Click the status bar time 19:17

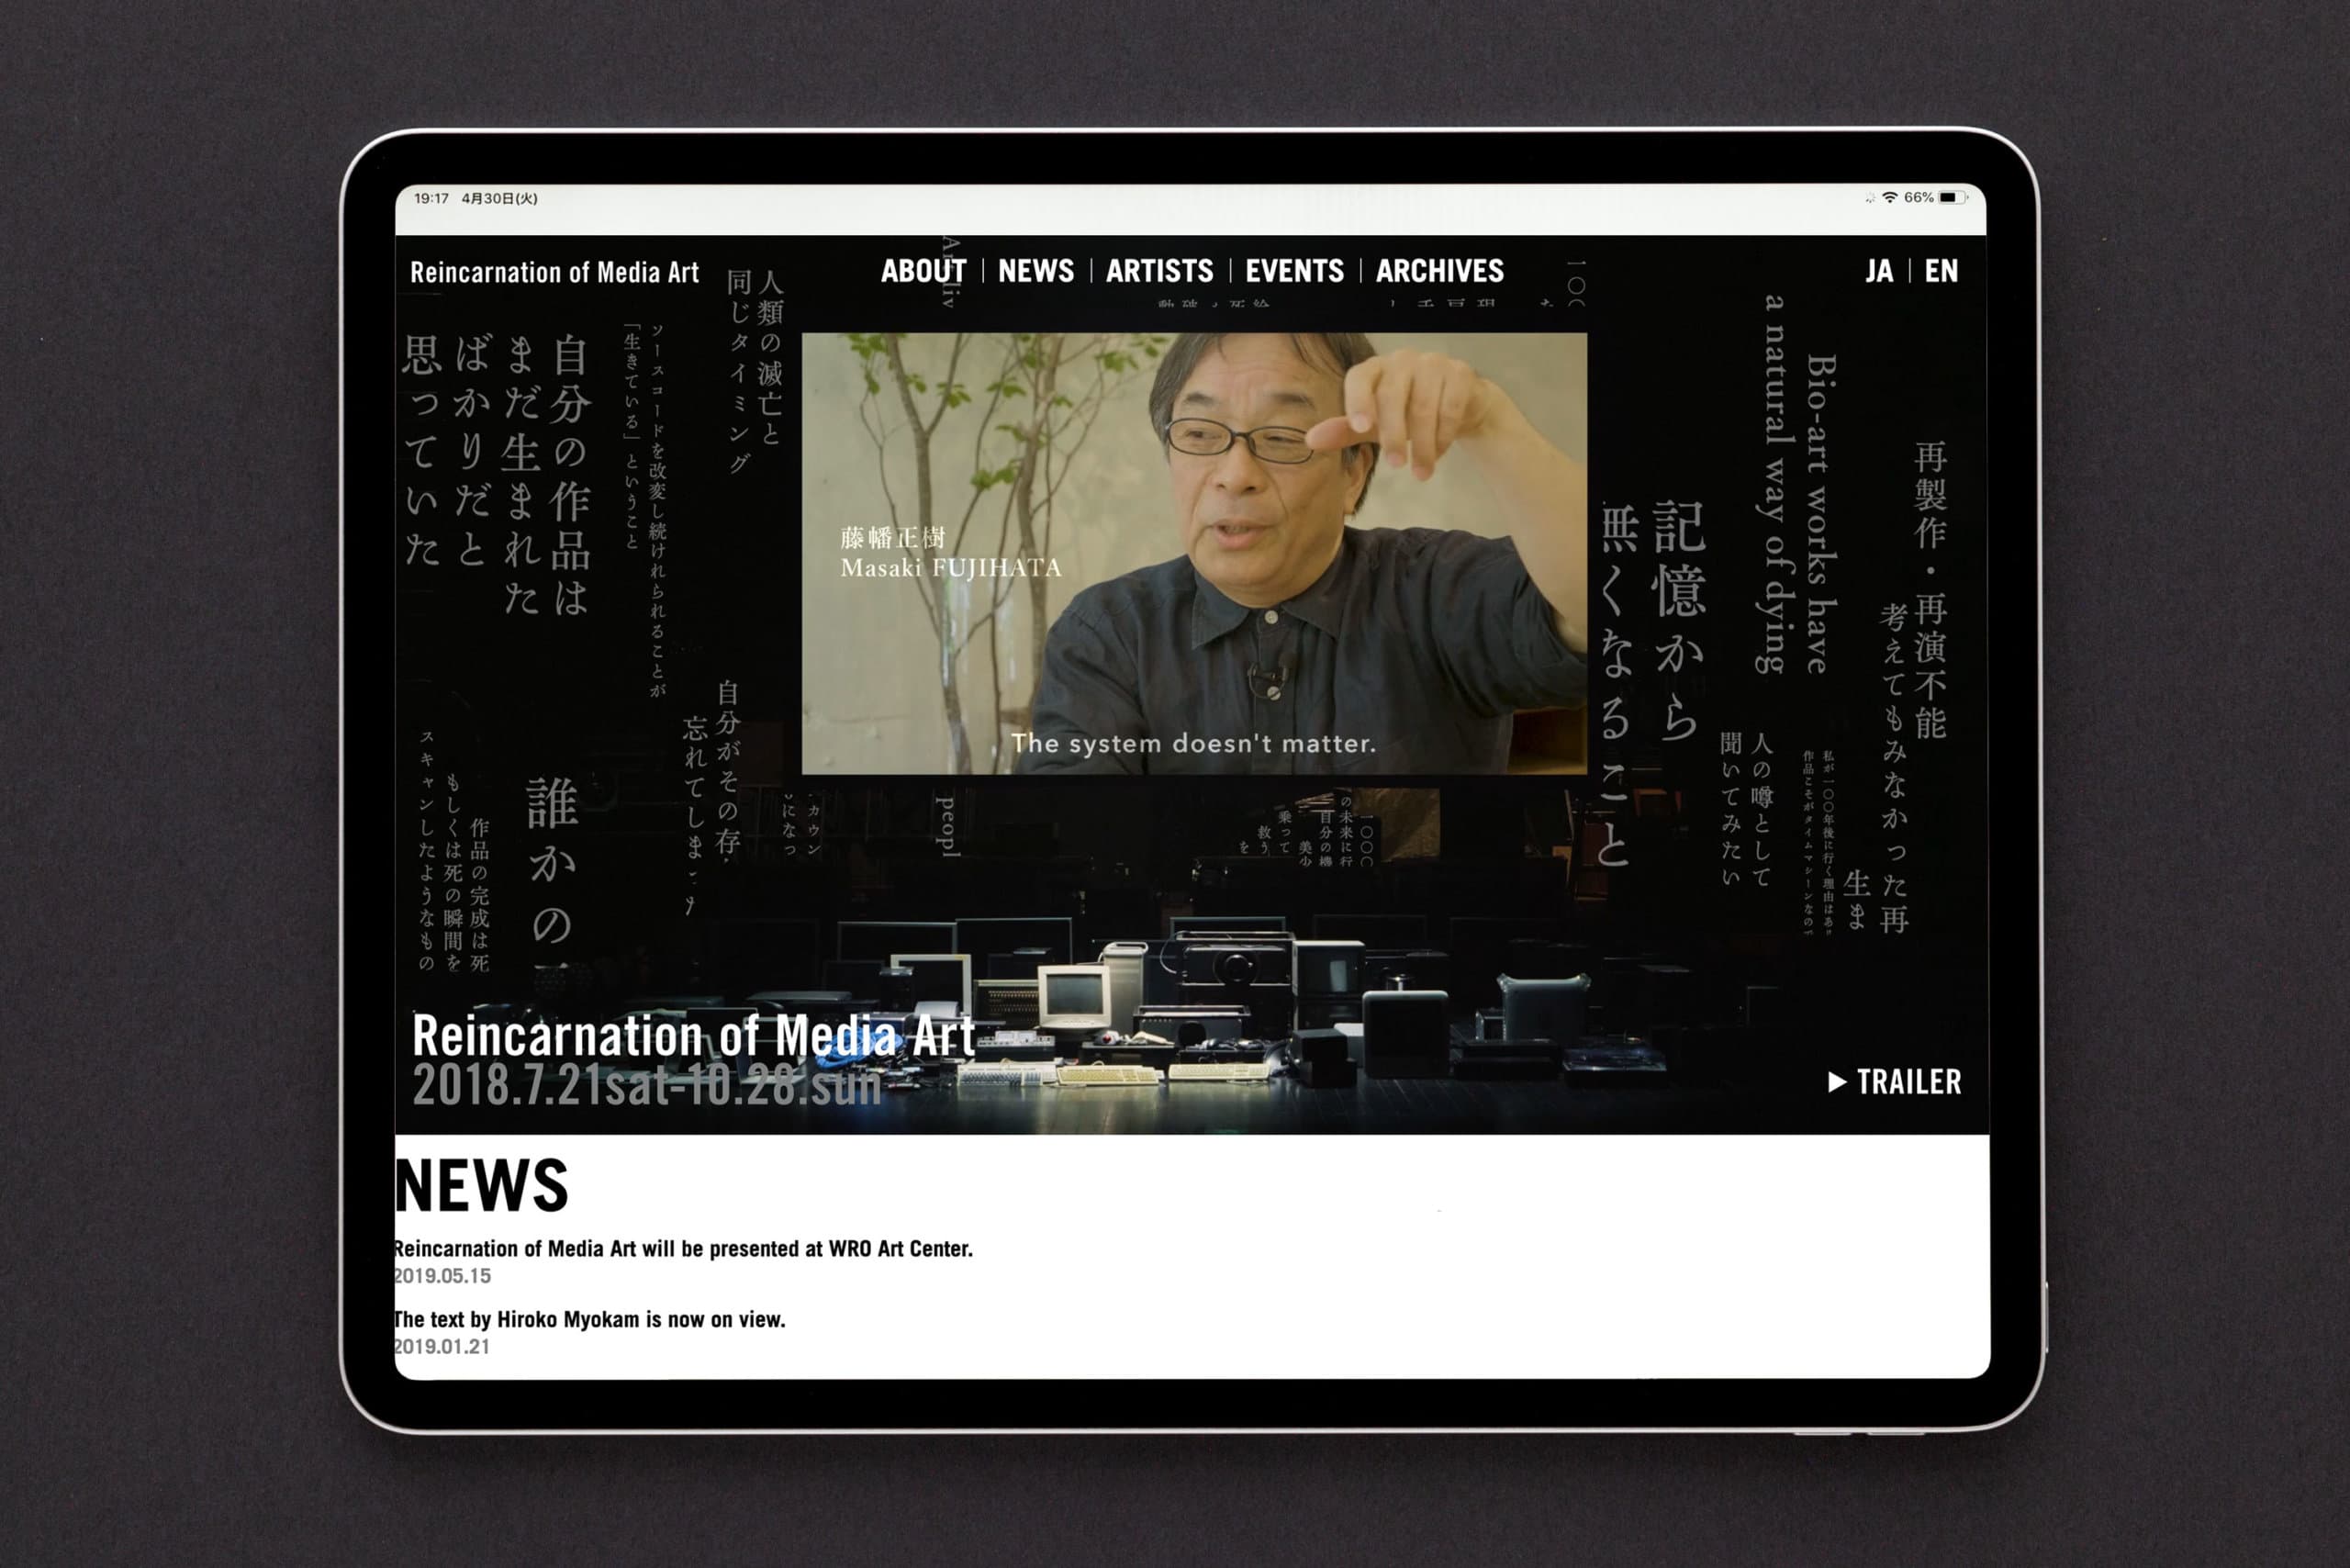coord(431,199)
